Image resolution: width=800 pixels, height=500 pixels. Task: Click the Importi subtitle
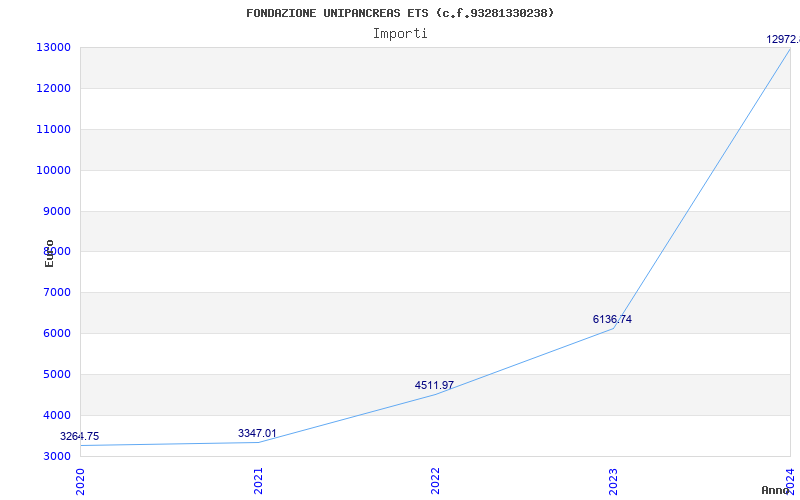click(400, 34)
